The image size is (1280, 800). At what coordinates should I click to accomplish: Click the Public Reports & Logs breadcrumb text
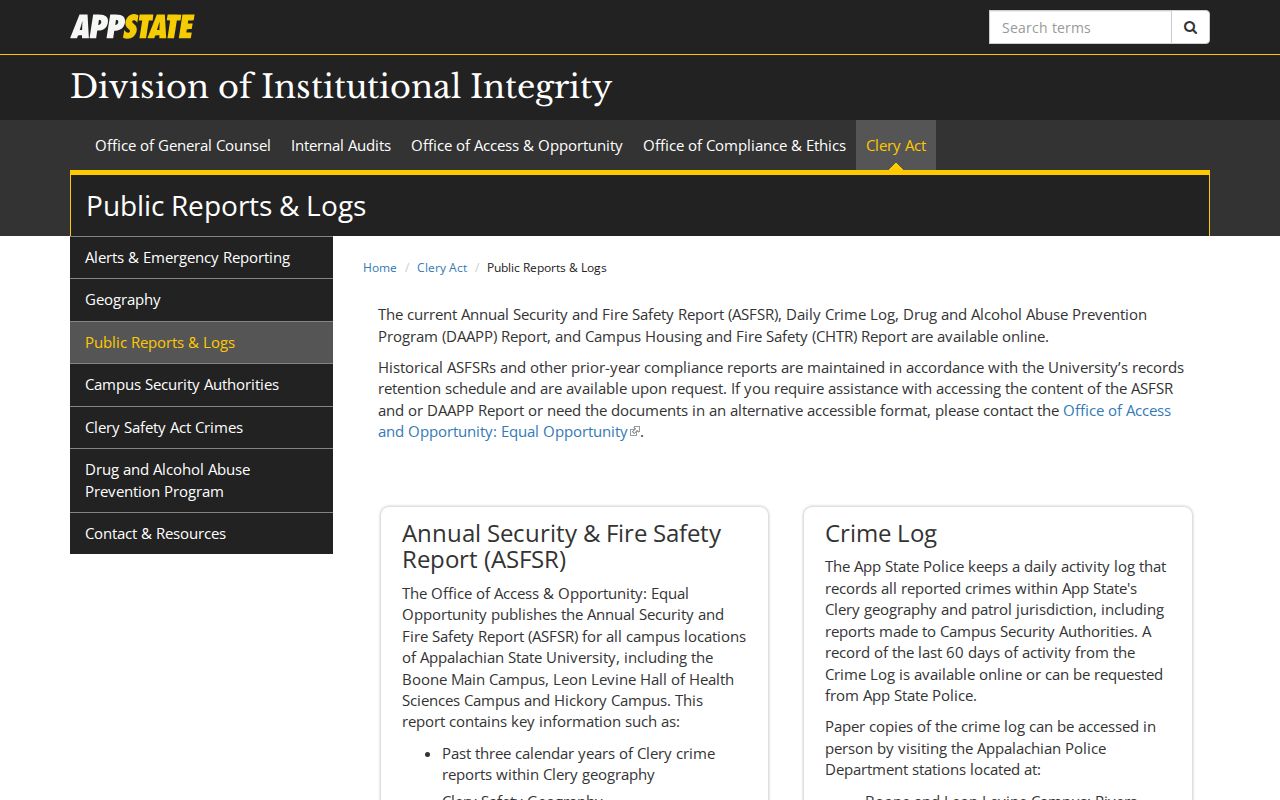pos(547,268)
